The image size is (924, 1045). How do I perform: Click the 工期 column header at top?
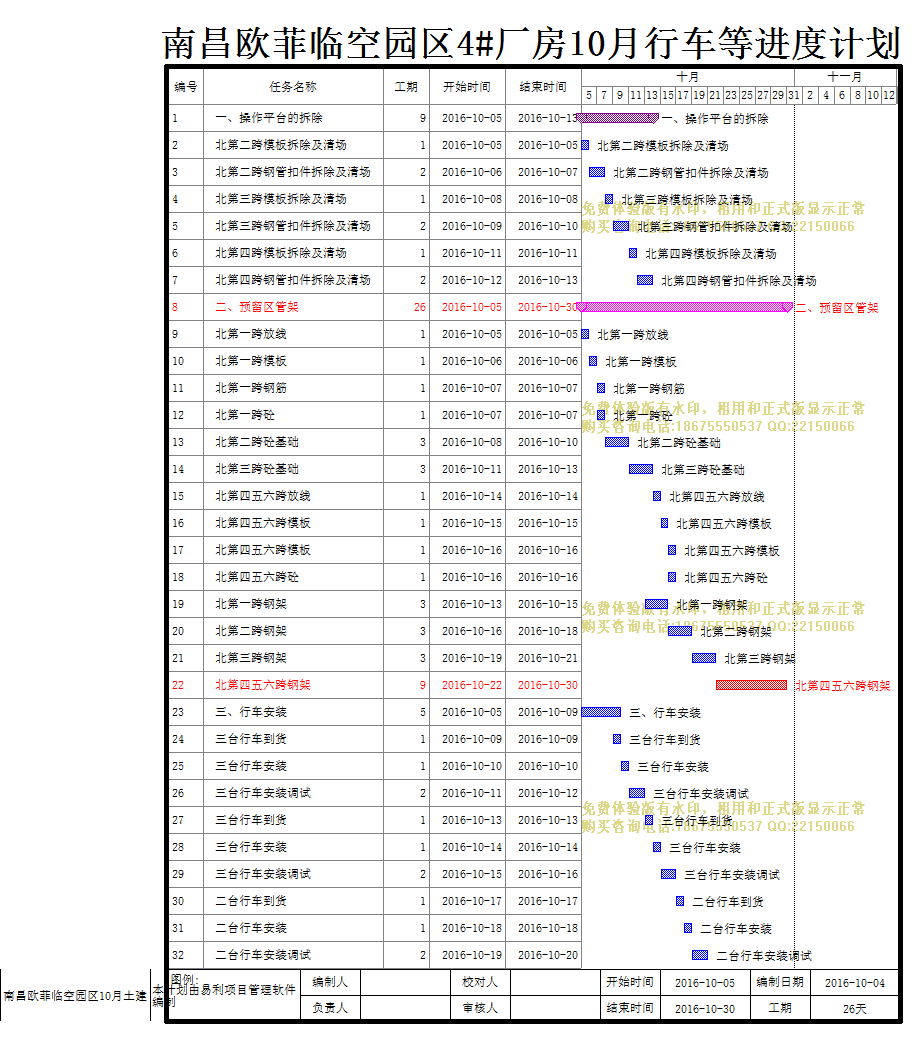coord(406,87)
